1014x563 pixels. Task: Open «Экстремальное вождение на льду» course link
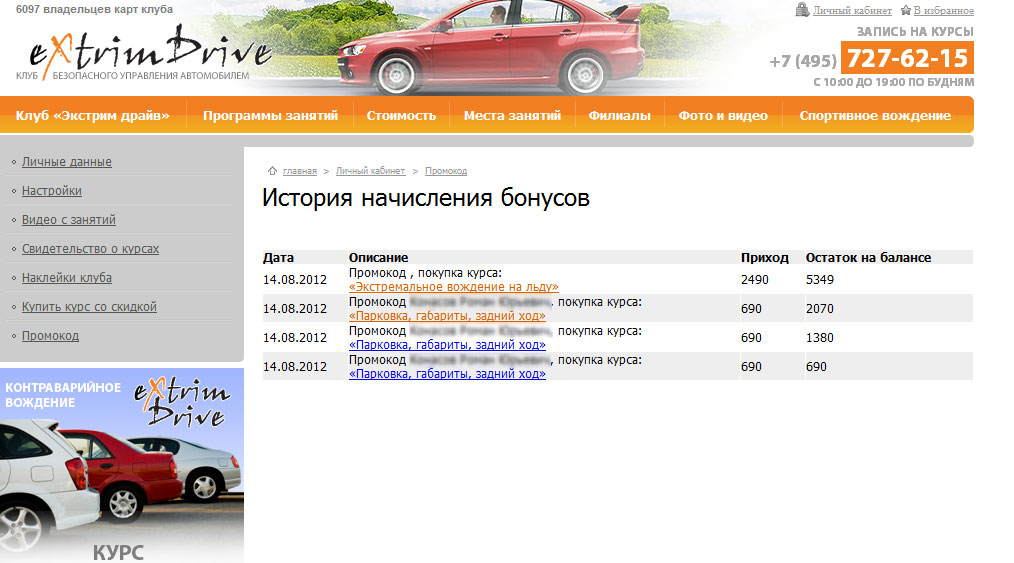click(x=453, y=286)
